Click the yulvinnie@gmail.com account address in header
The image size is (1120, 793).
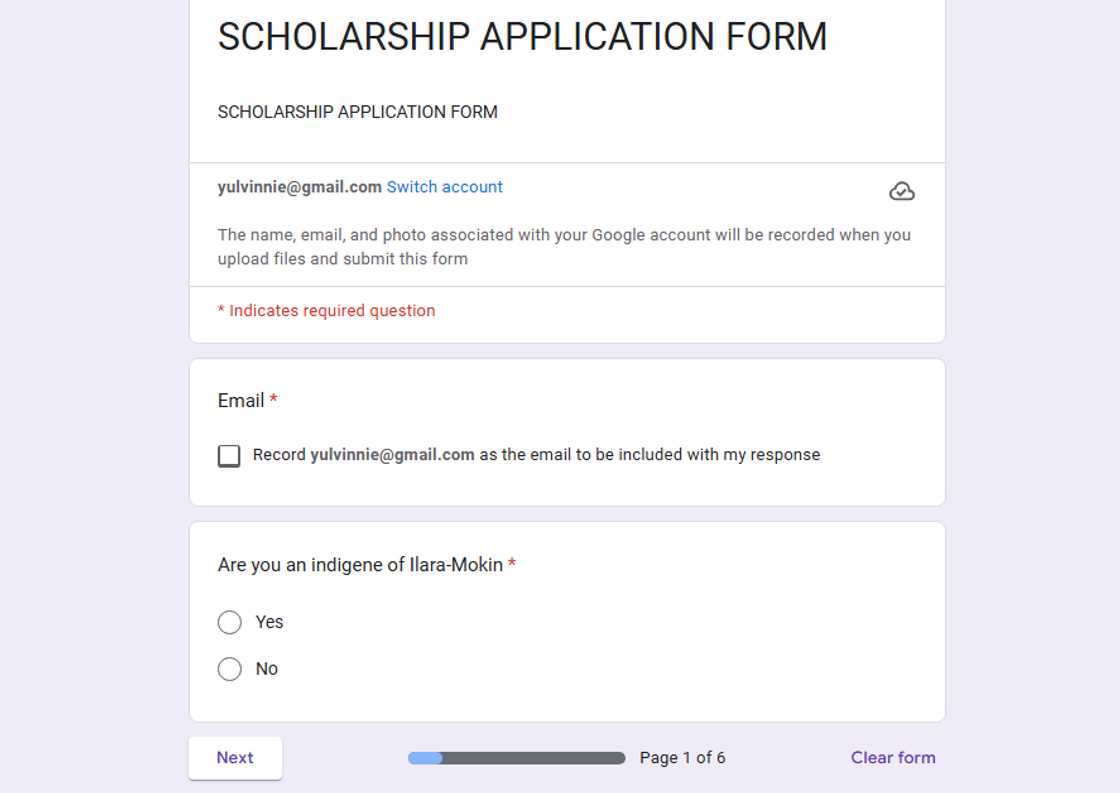(299, 187)
